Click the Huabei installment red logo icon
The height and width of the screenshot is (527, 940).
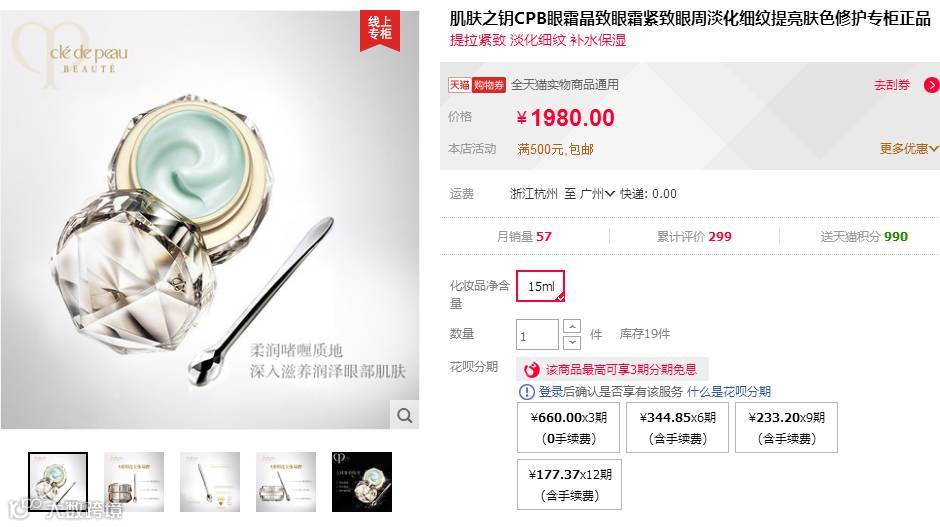(x=532, y=370)
